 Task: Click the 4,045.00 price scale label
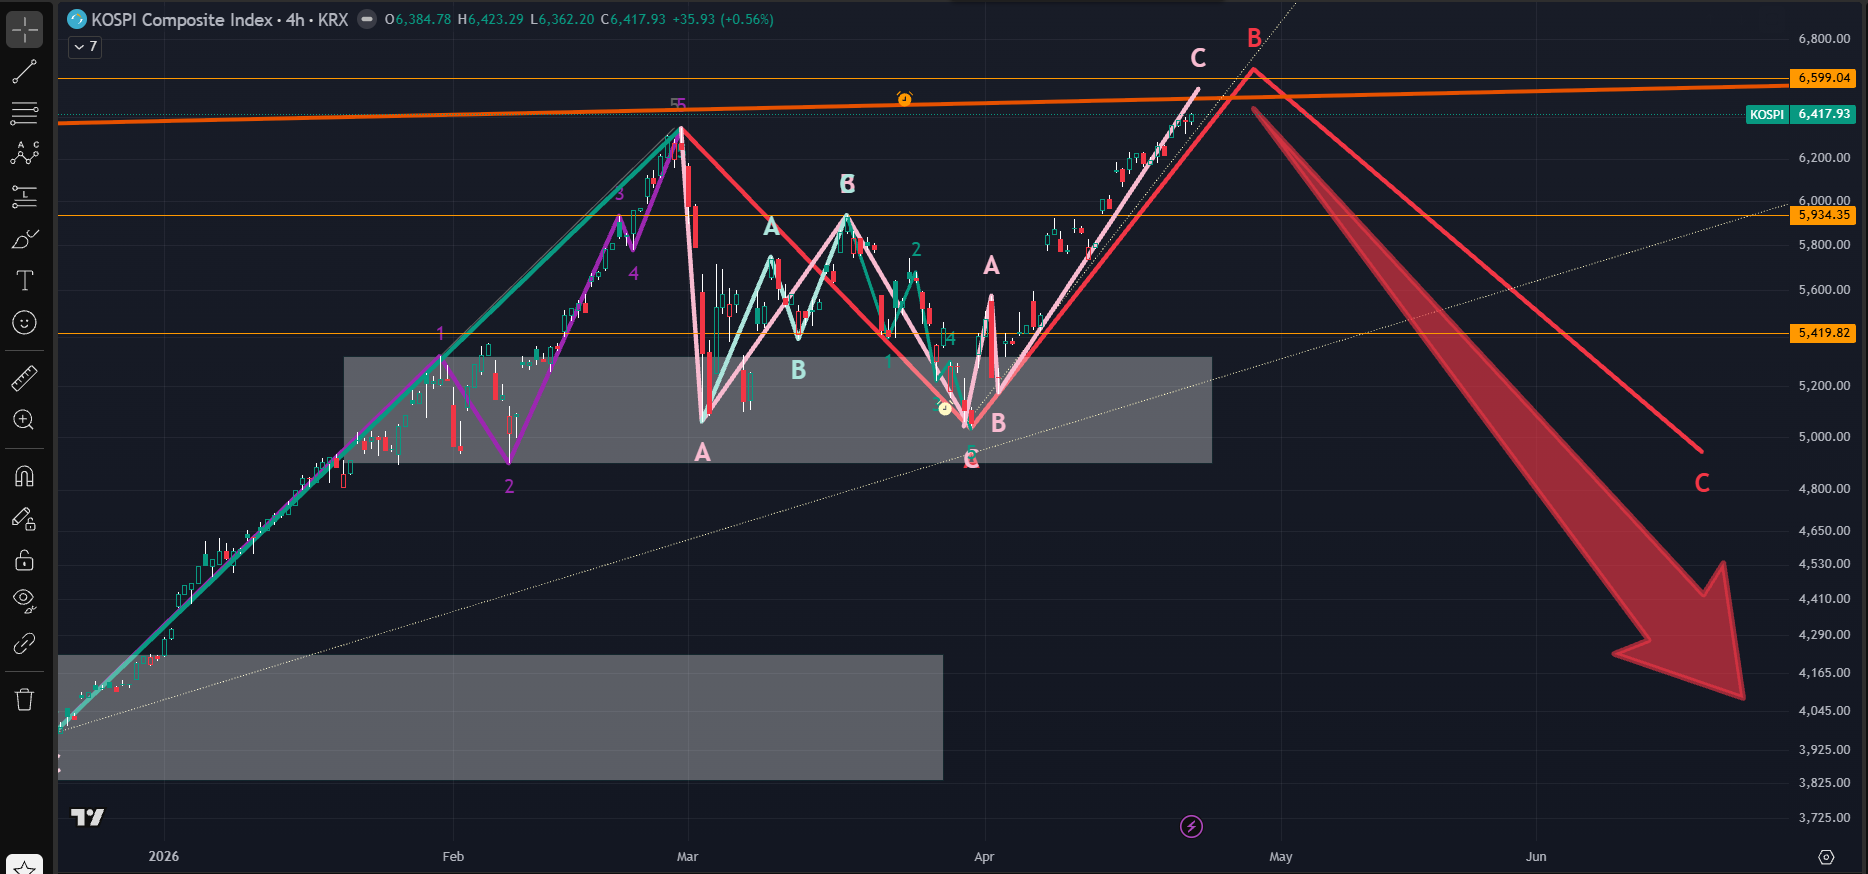pos(1824,711)
